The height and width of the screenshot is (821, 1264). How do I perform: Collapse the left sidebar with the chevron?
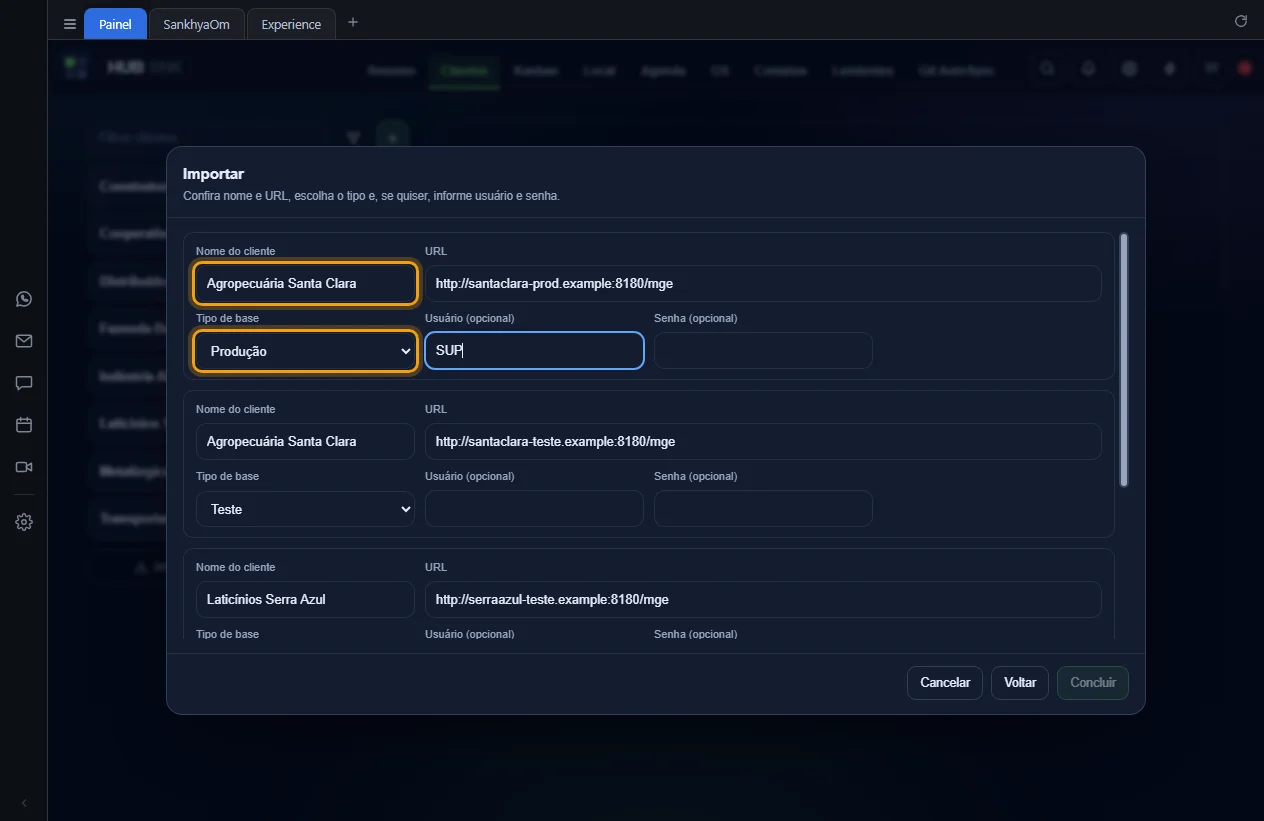click(x=24, y=803)
